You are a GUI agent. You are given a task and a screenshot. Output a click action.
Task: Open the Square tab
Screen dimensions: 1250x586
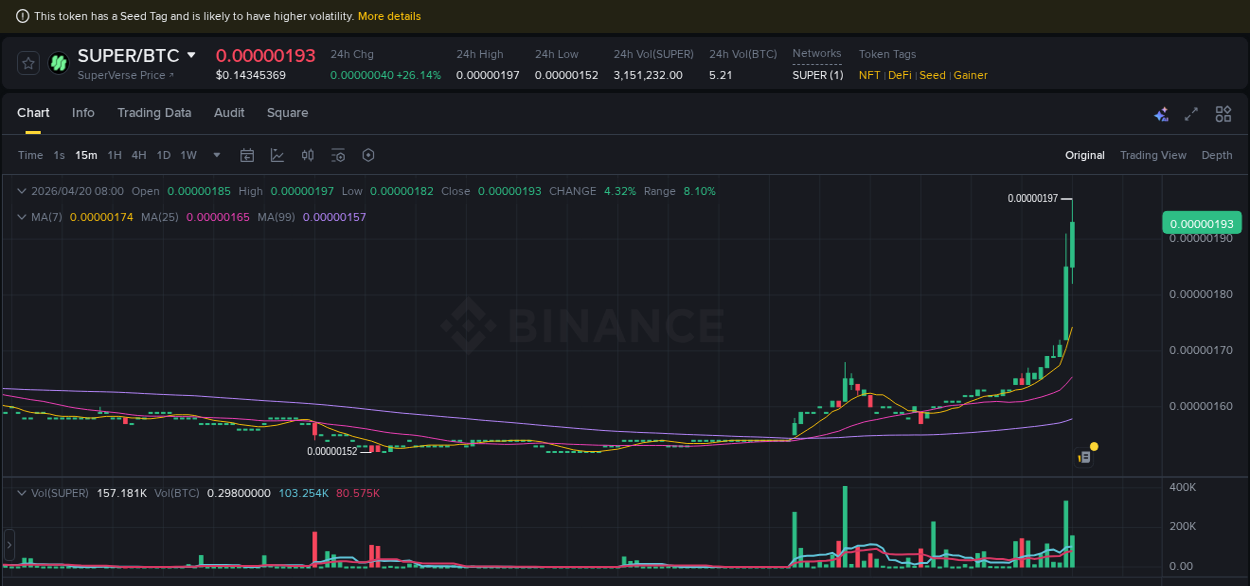click(287, 113)
